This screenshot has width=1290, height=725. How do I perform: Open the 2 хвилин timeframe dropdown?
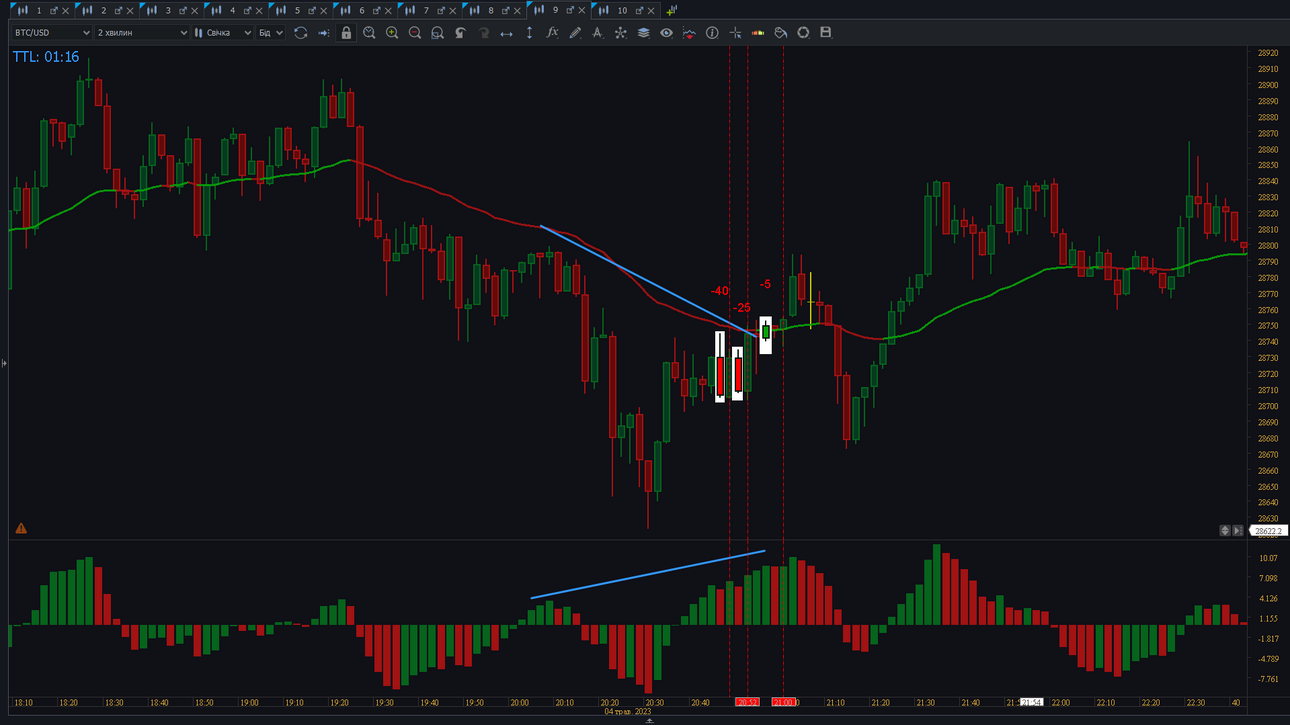point(142,33)
